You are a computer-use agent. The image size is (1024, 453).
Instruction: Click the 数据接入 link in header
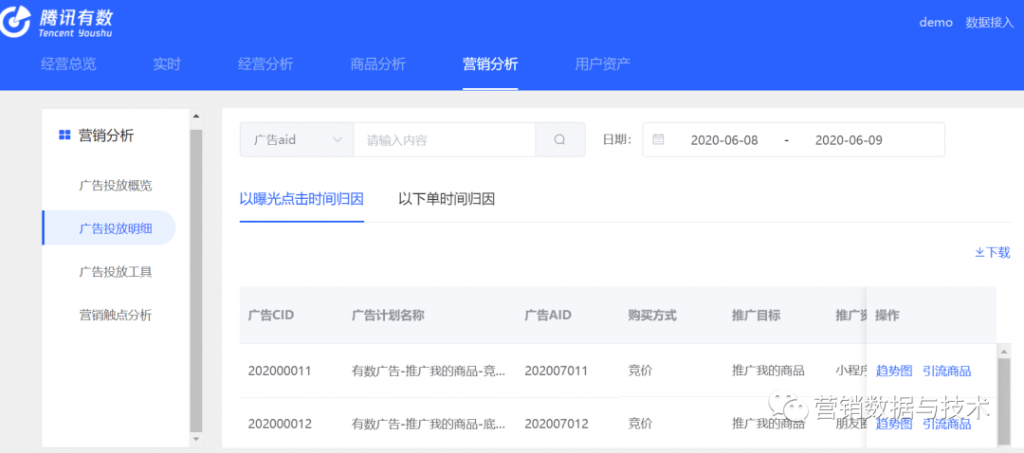coord(989,23)
